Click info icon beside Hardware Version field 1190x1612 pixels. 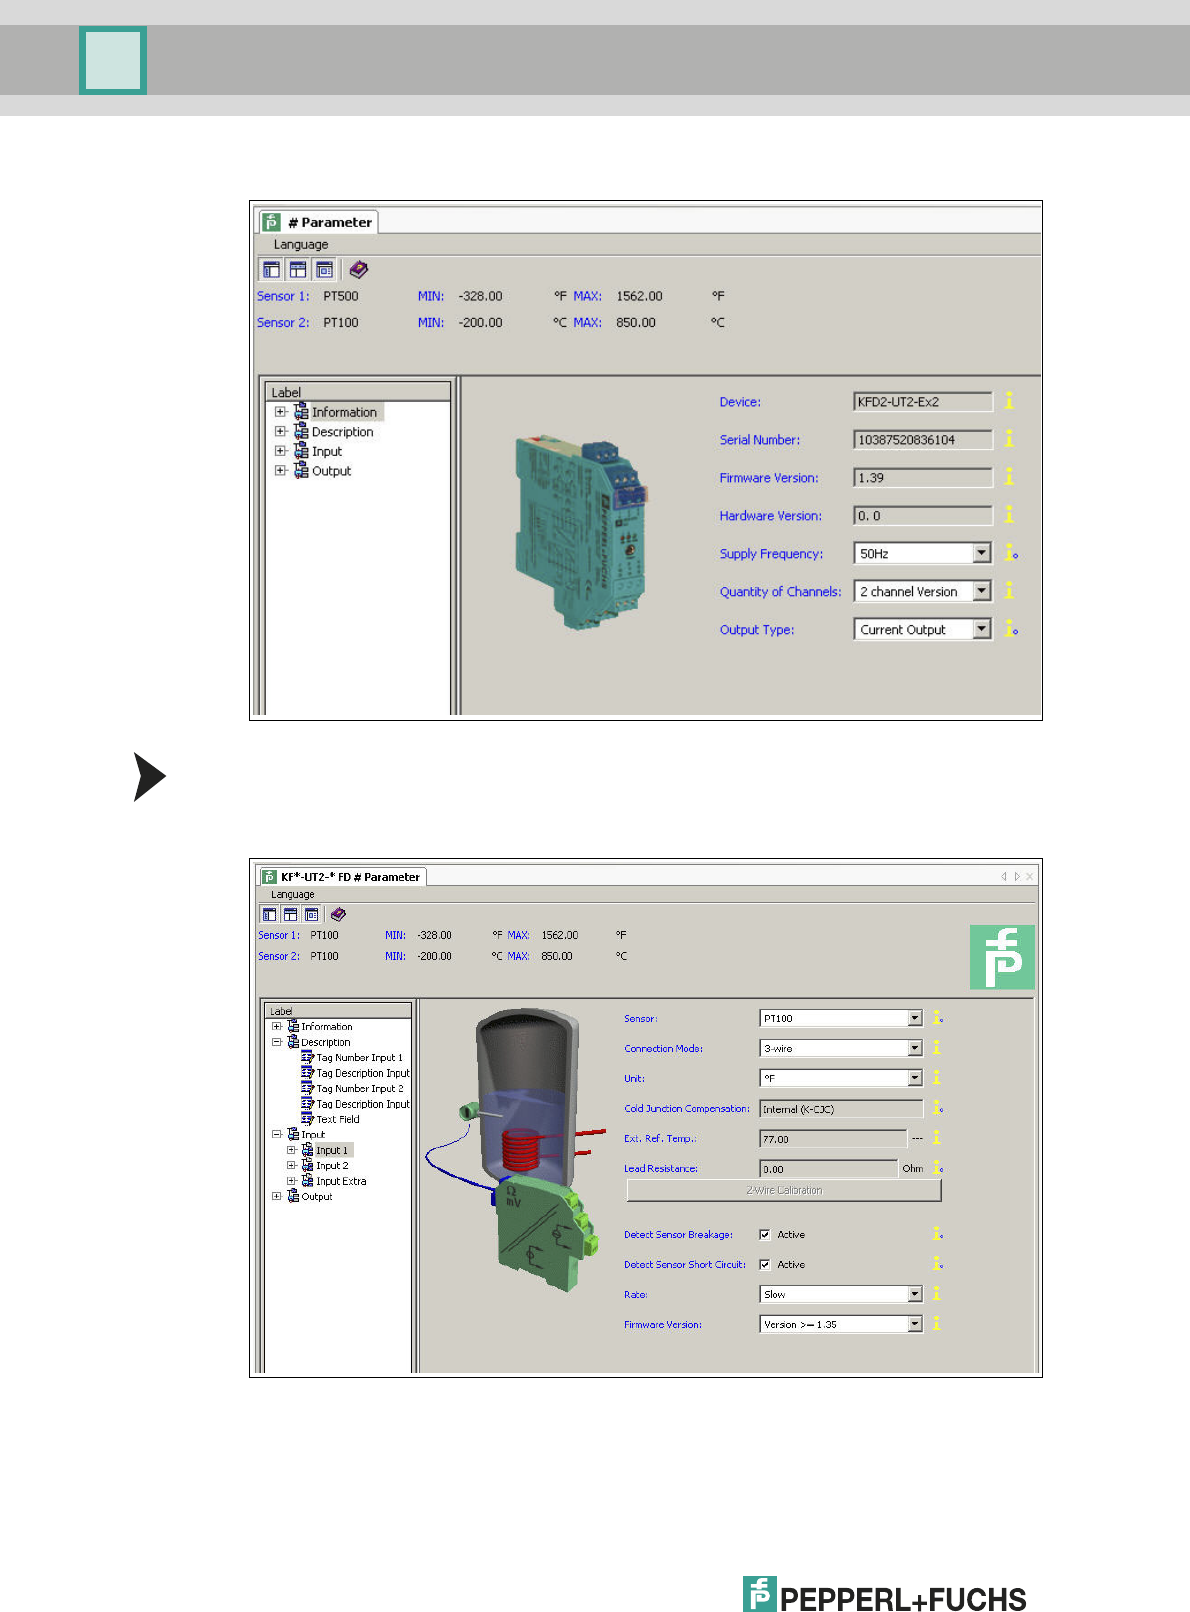point(1009,515)
